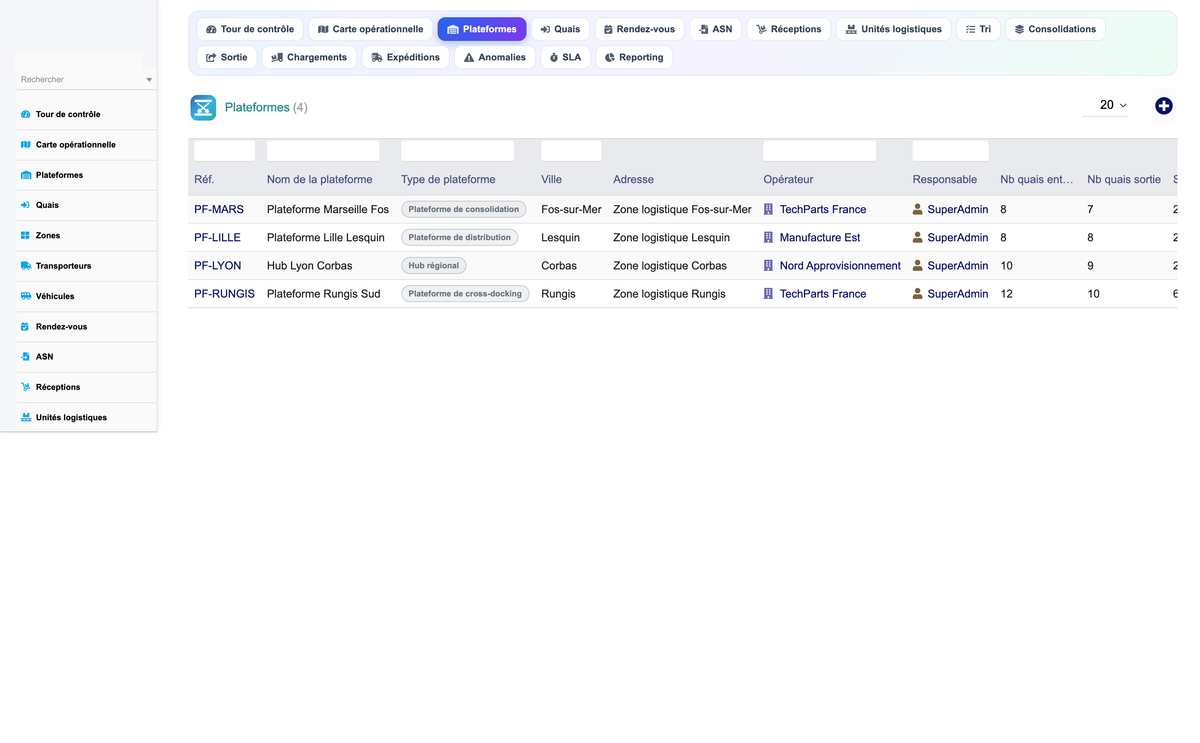Click building icon beside Manufacture Est
The width and height of the screenshot is (1200, 743).
[768, 238]
